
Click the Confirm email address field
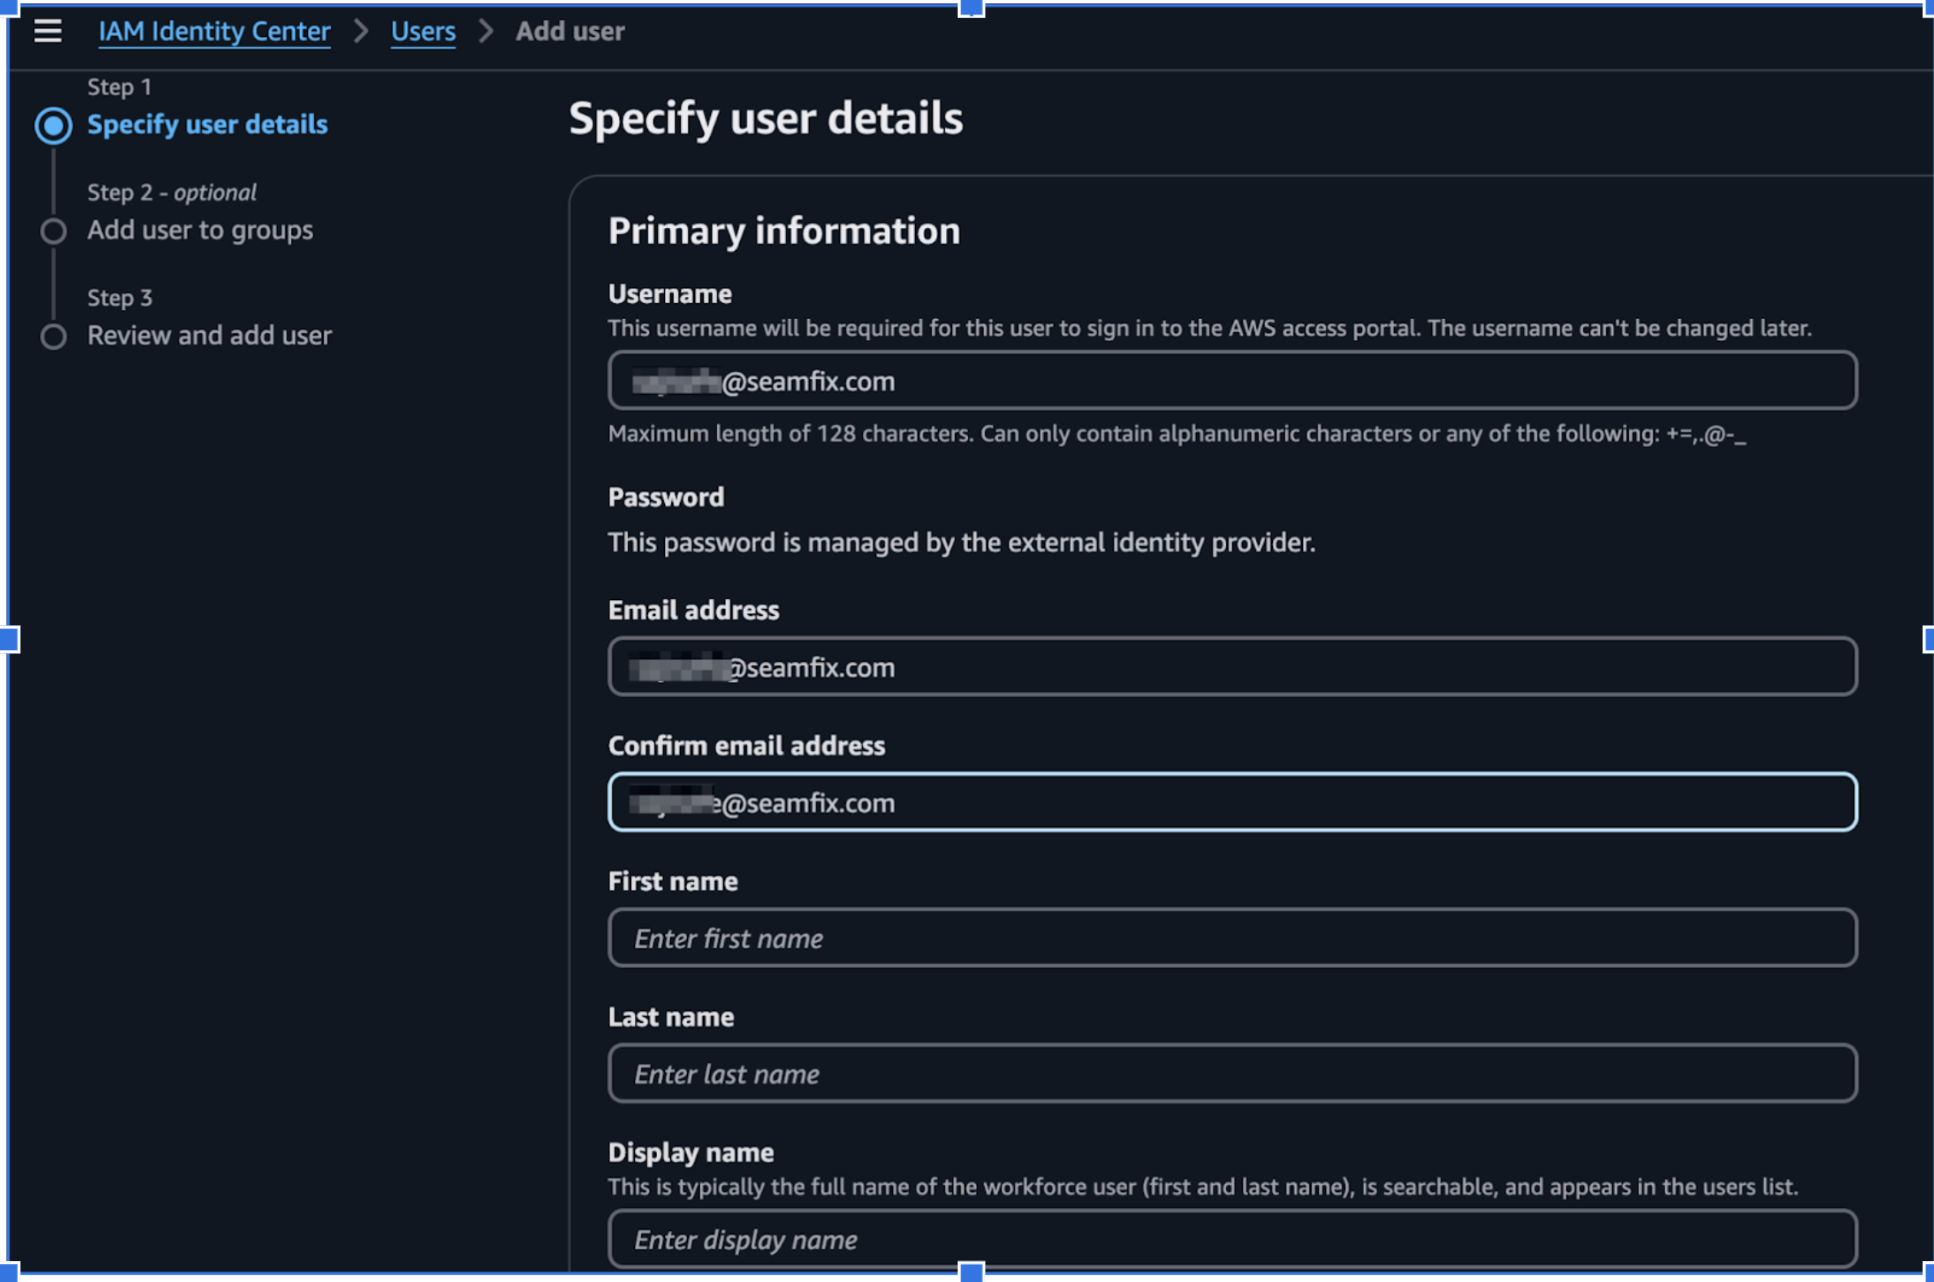coord(1232,802)
